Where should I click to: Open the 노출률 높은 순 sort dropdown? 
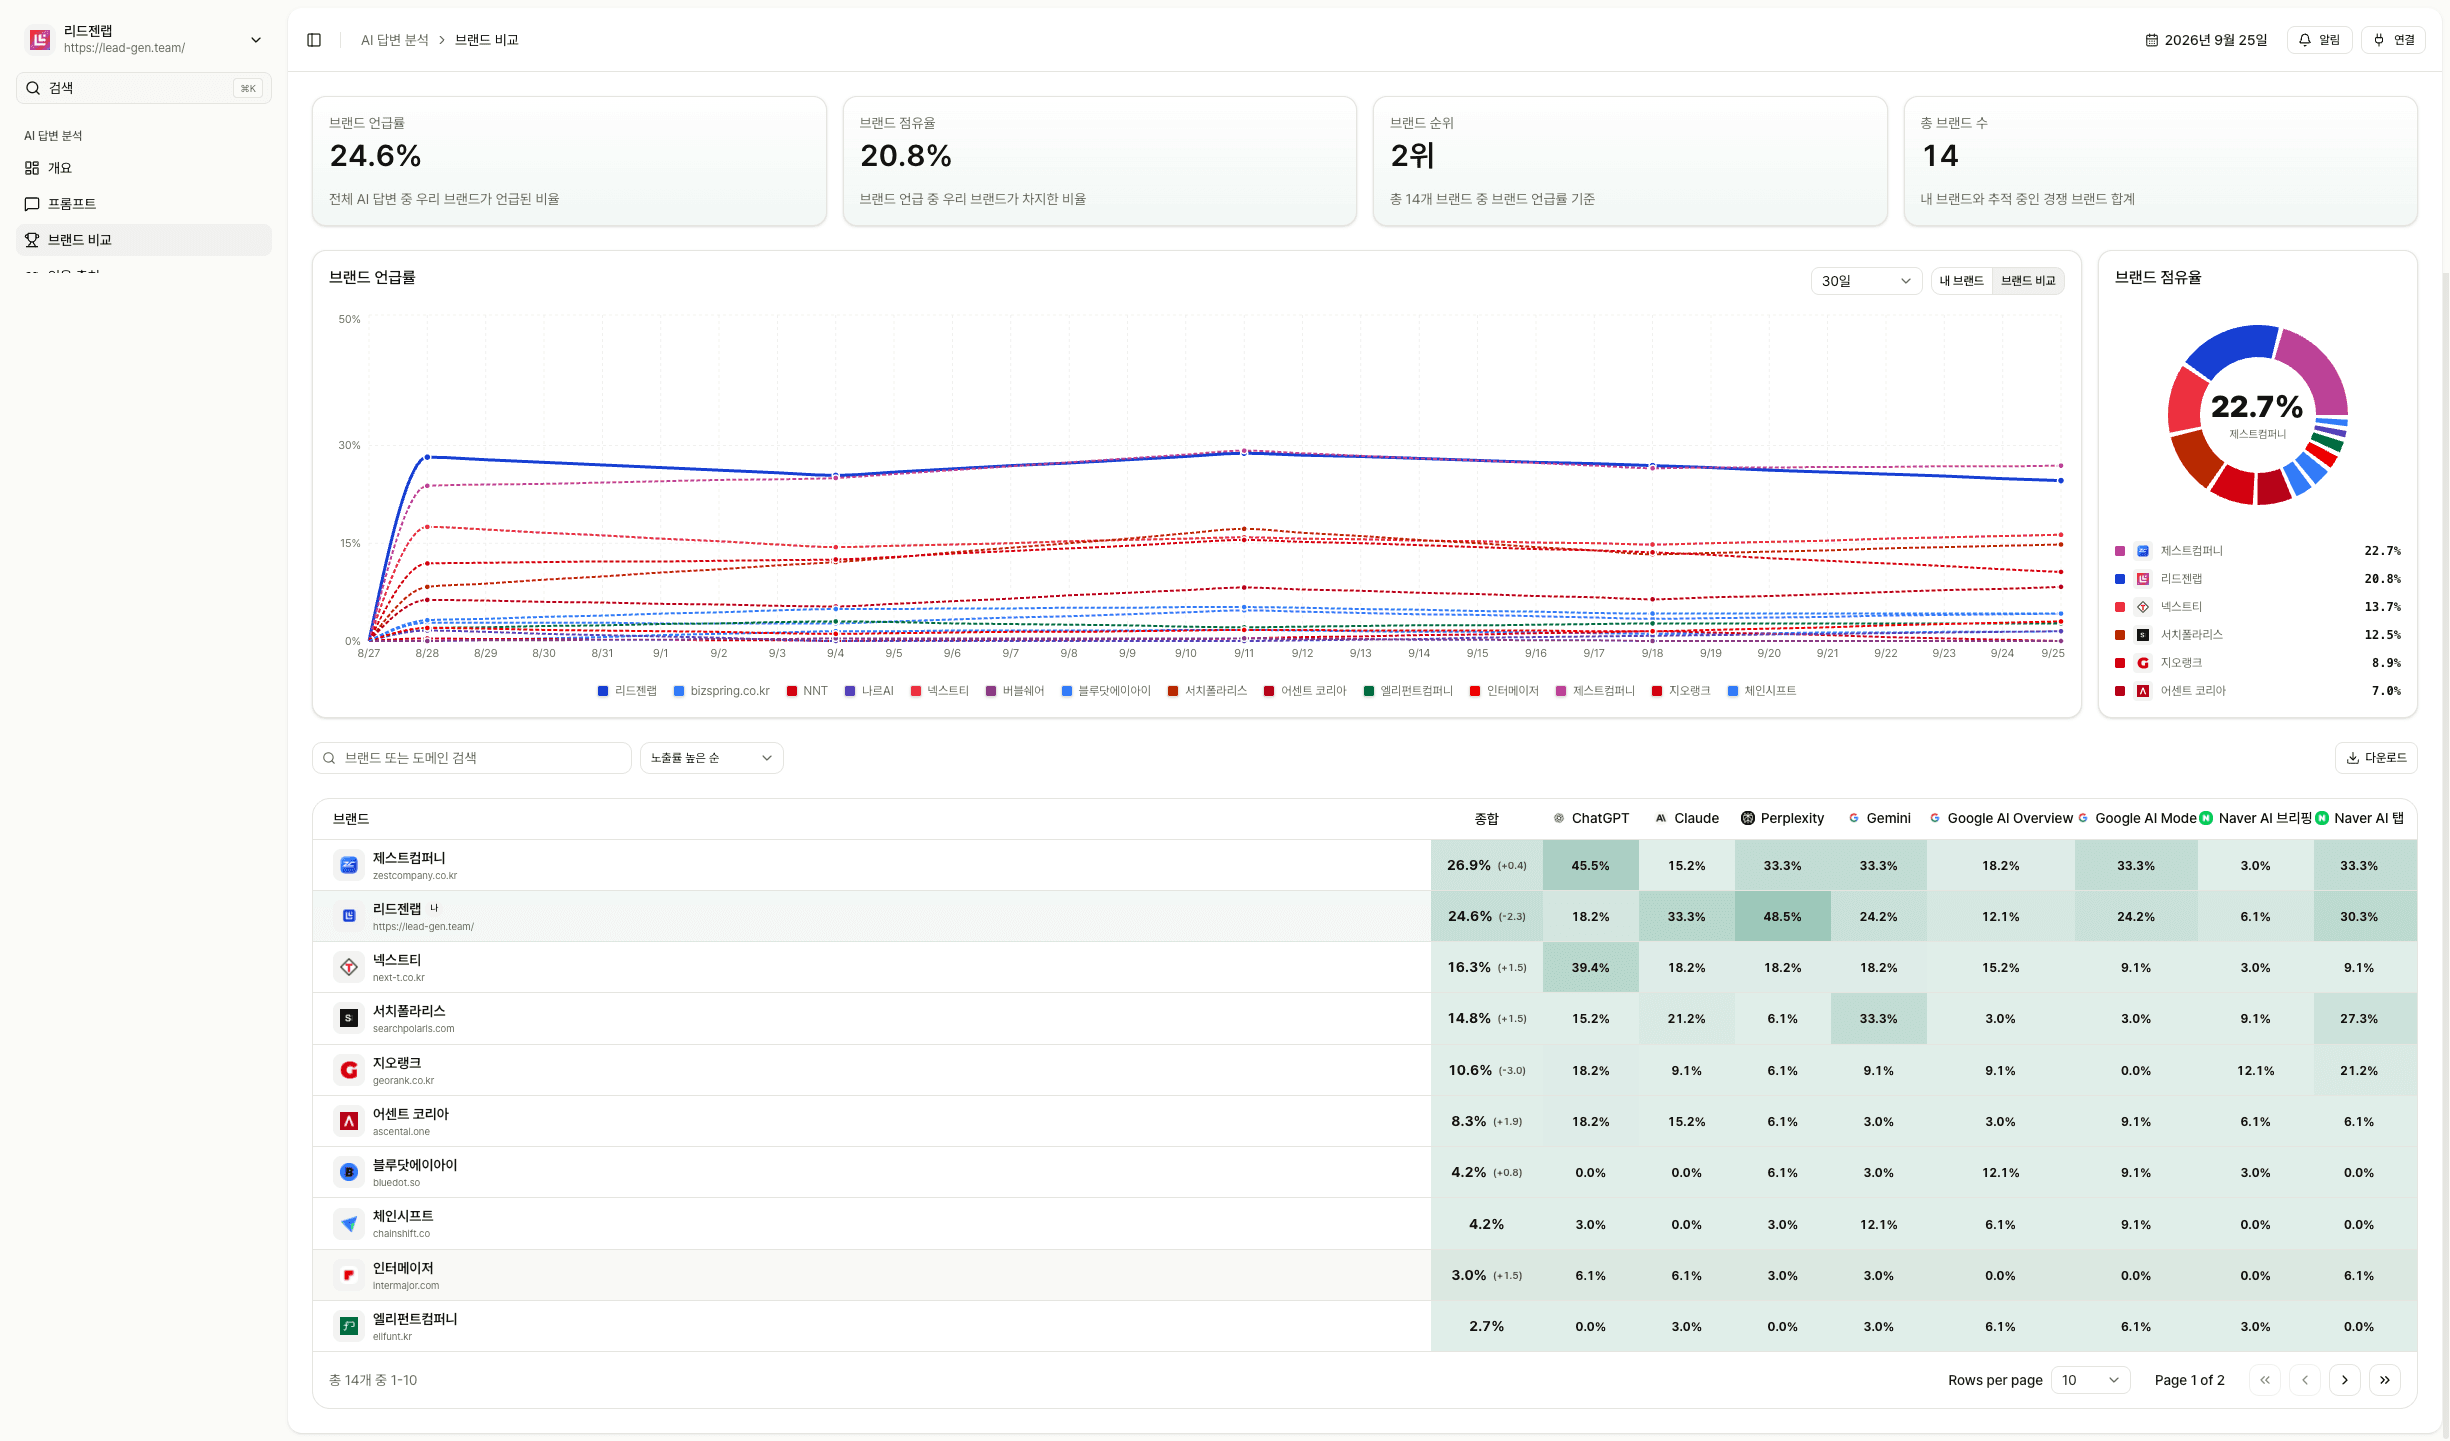[x=711, y=758]
